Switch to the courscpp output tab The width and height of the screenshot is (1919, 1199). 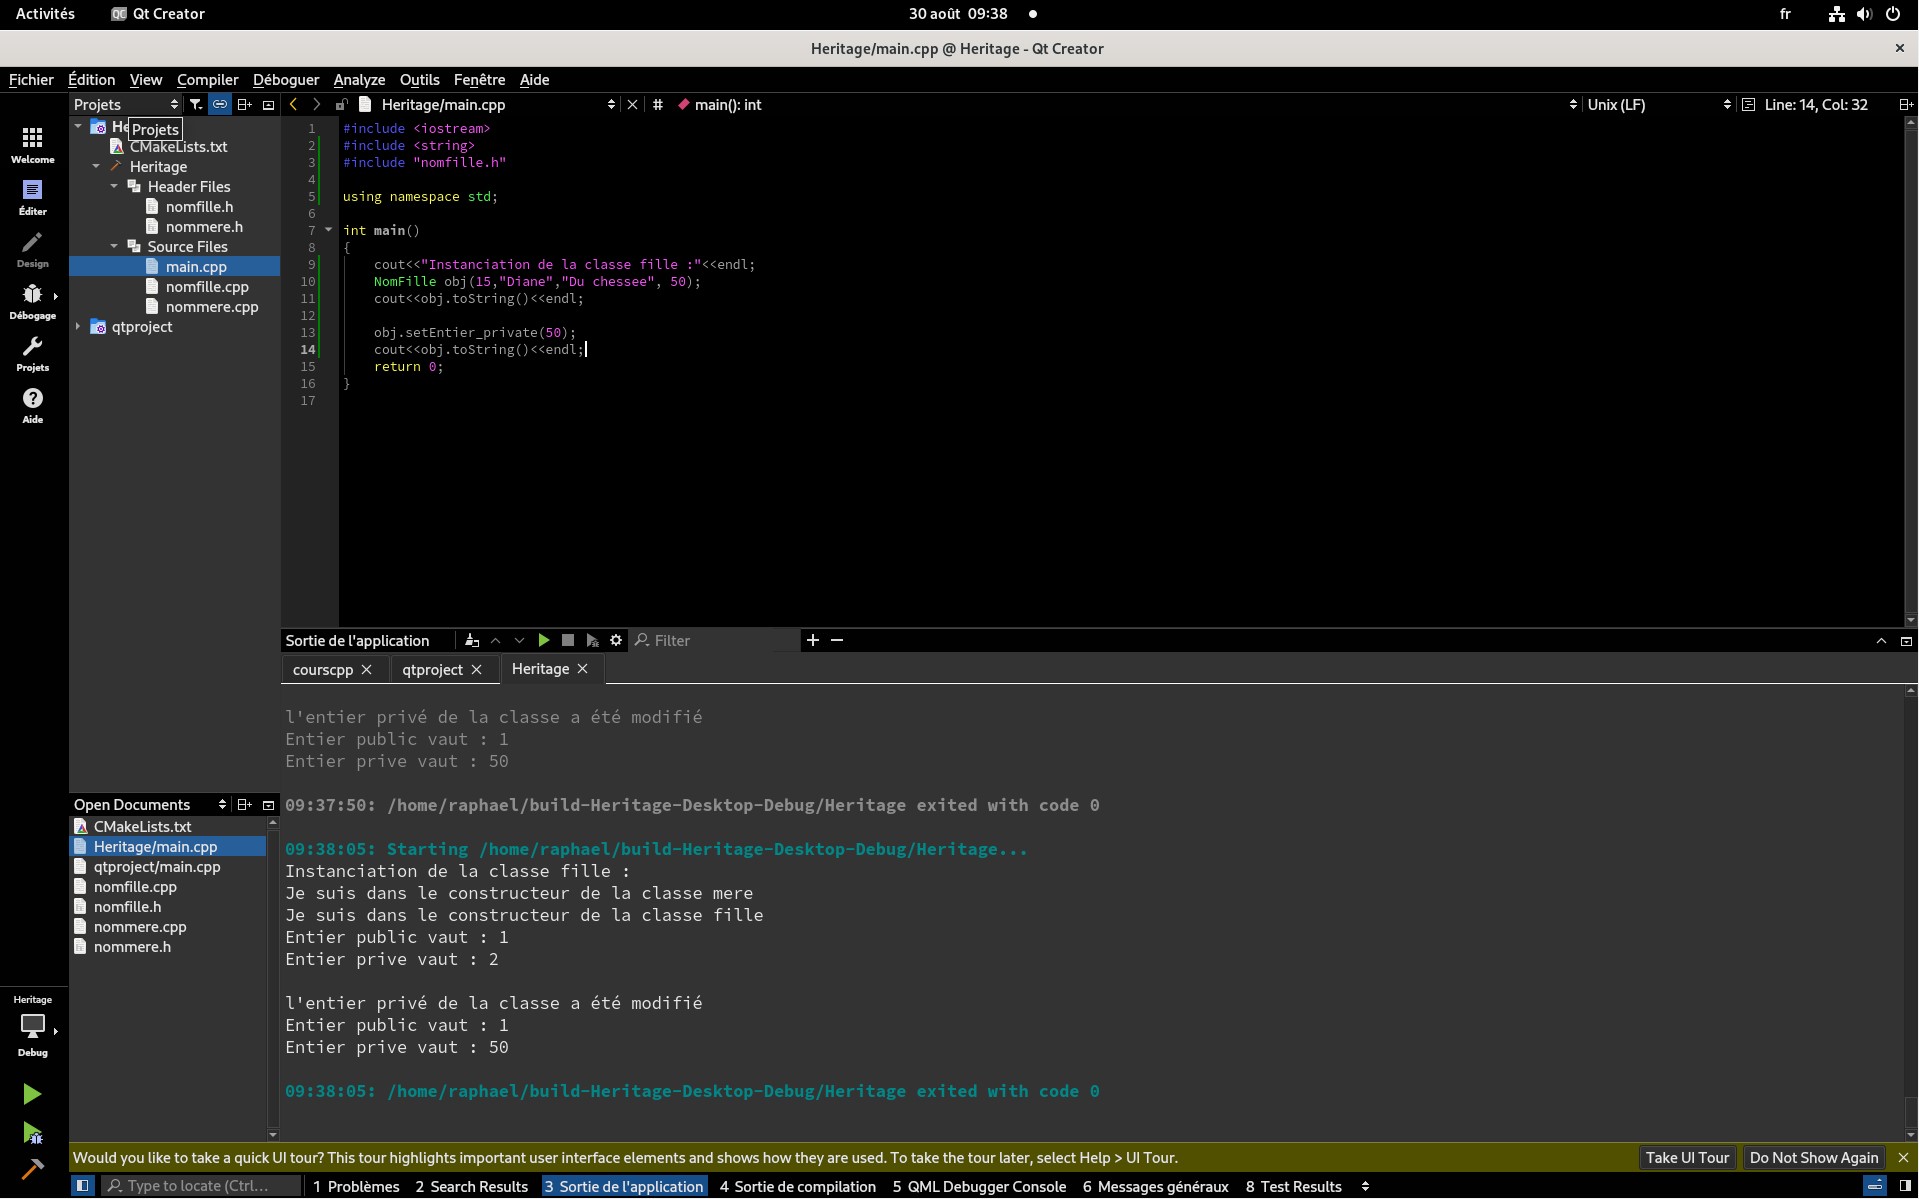[x=322, y=669]
